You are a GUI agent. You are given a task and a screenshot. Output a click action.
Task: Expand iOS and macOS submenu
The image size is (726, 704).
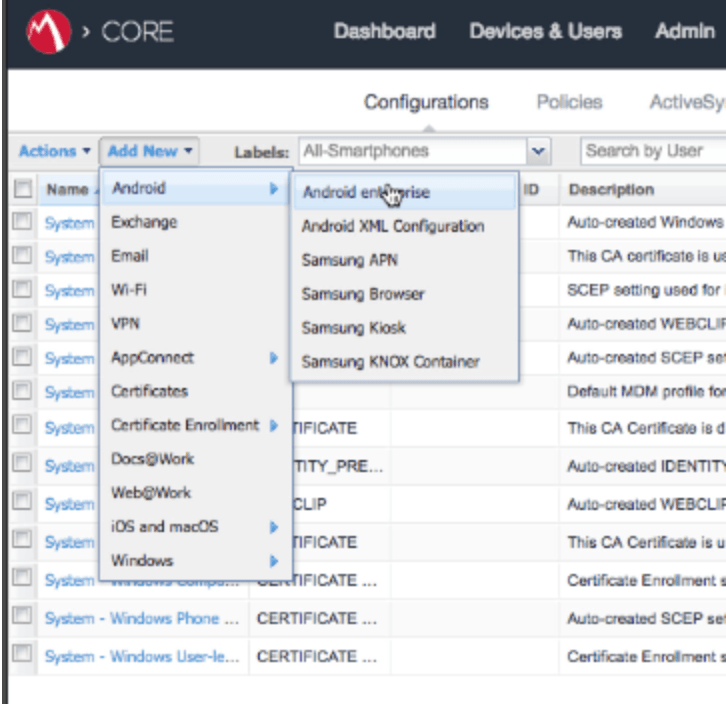(x=195, y=527)
